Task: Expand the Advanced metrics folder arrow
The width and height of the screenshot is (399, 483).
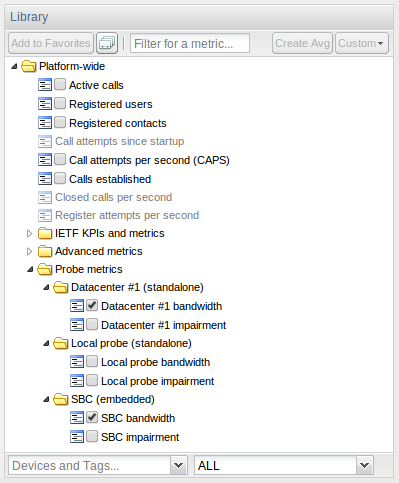Action: pyautogui.click(x=29, y=251)
